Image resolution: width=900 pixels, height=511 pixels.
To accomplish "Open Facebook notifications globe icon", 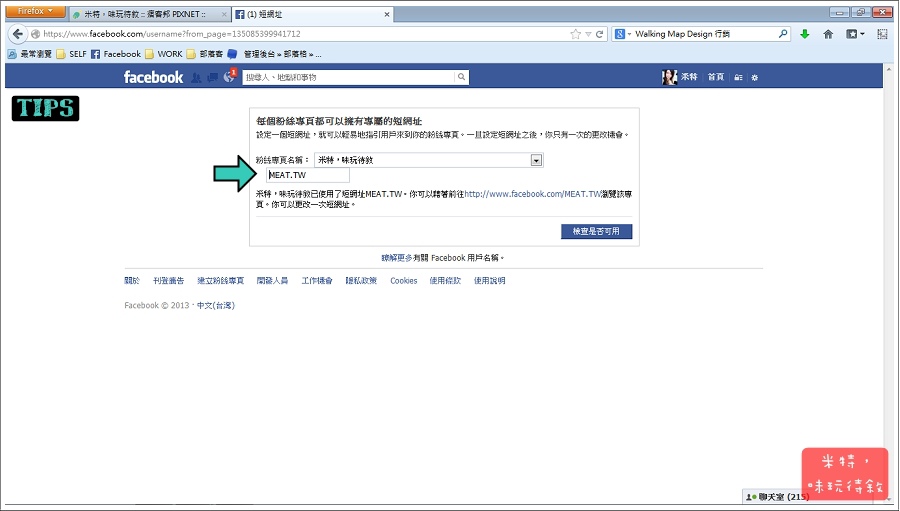I will pos(229,78).
